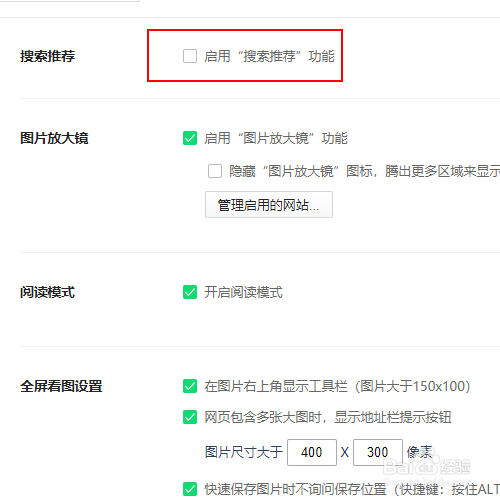The image size is (500, 500).
Task: Click the image height field showing 300
Action: [378, 452]
